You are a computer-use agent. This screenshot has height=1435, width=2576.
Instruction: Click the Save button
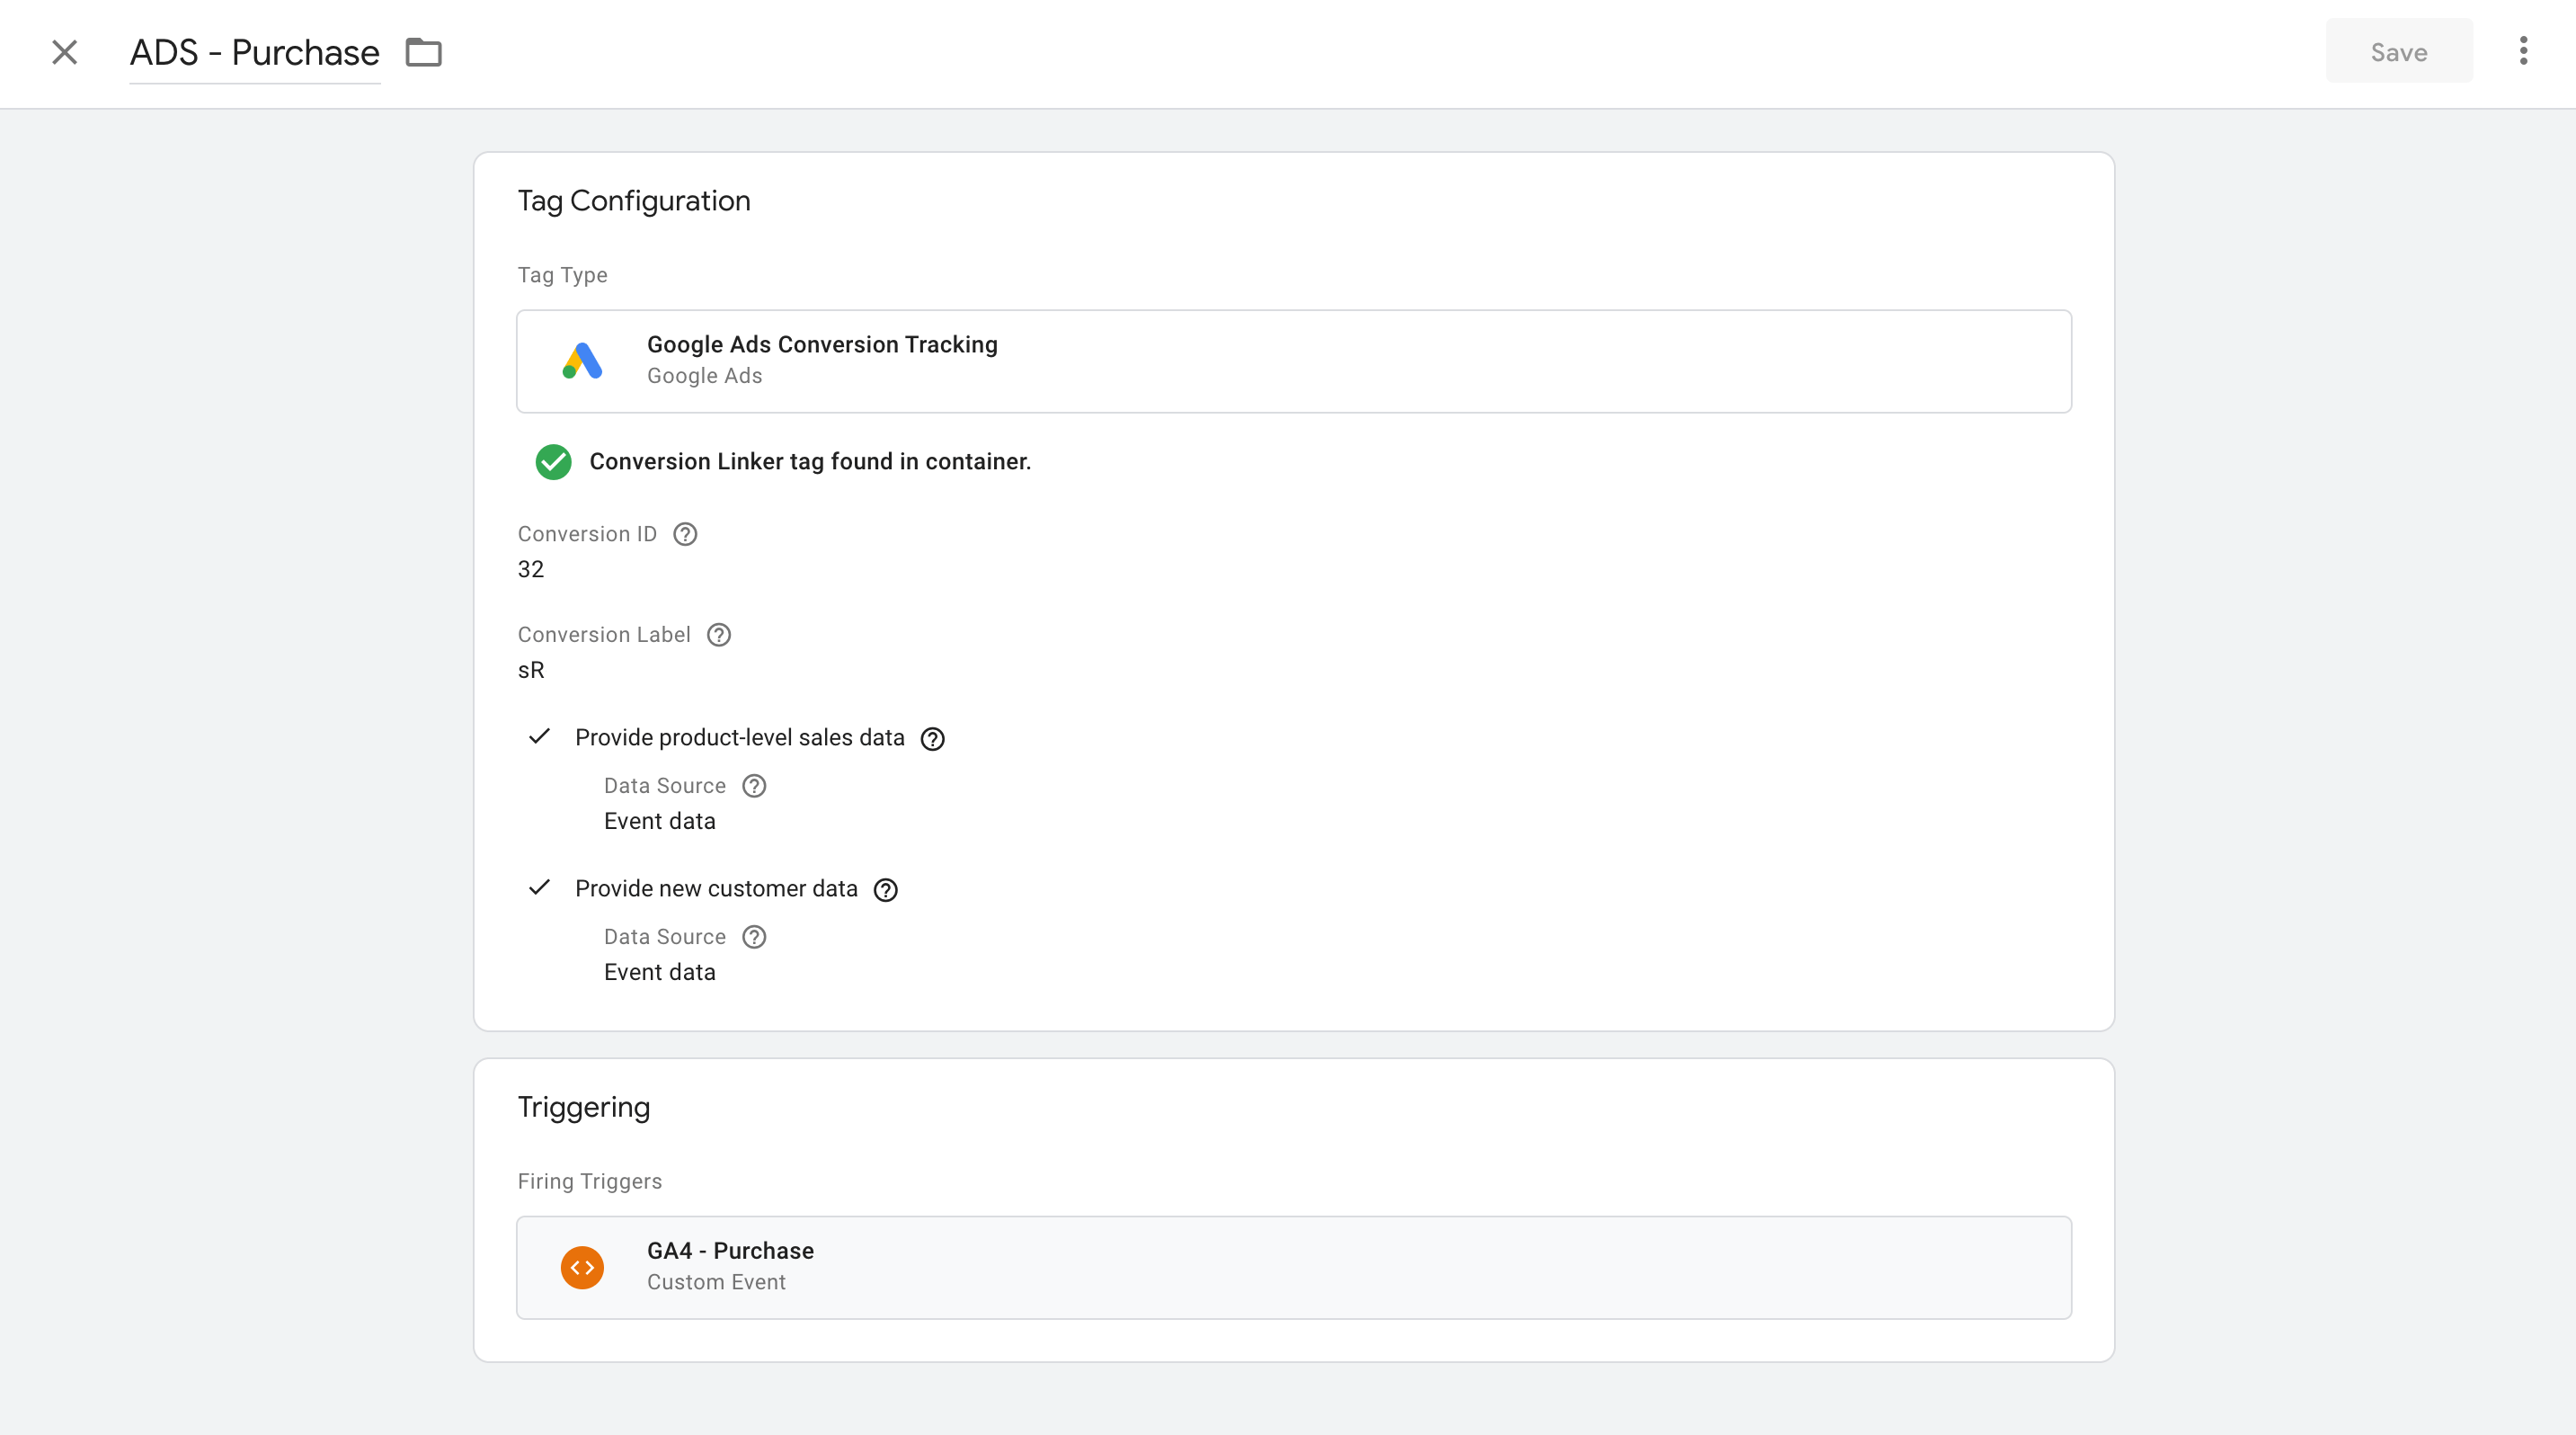pos(2399,52)
